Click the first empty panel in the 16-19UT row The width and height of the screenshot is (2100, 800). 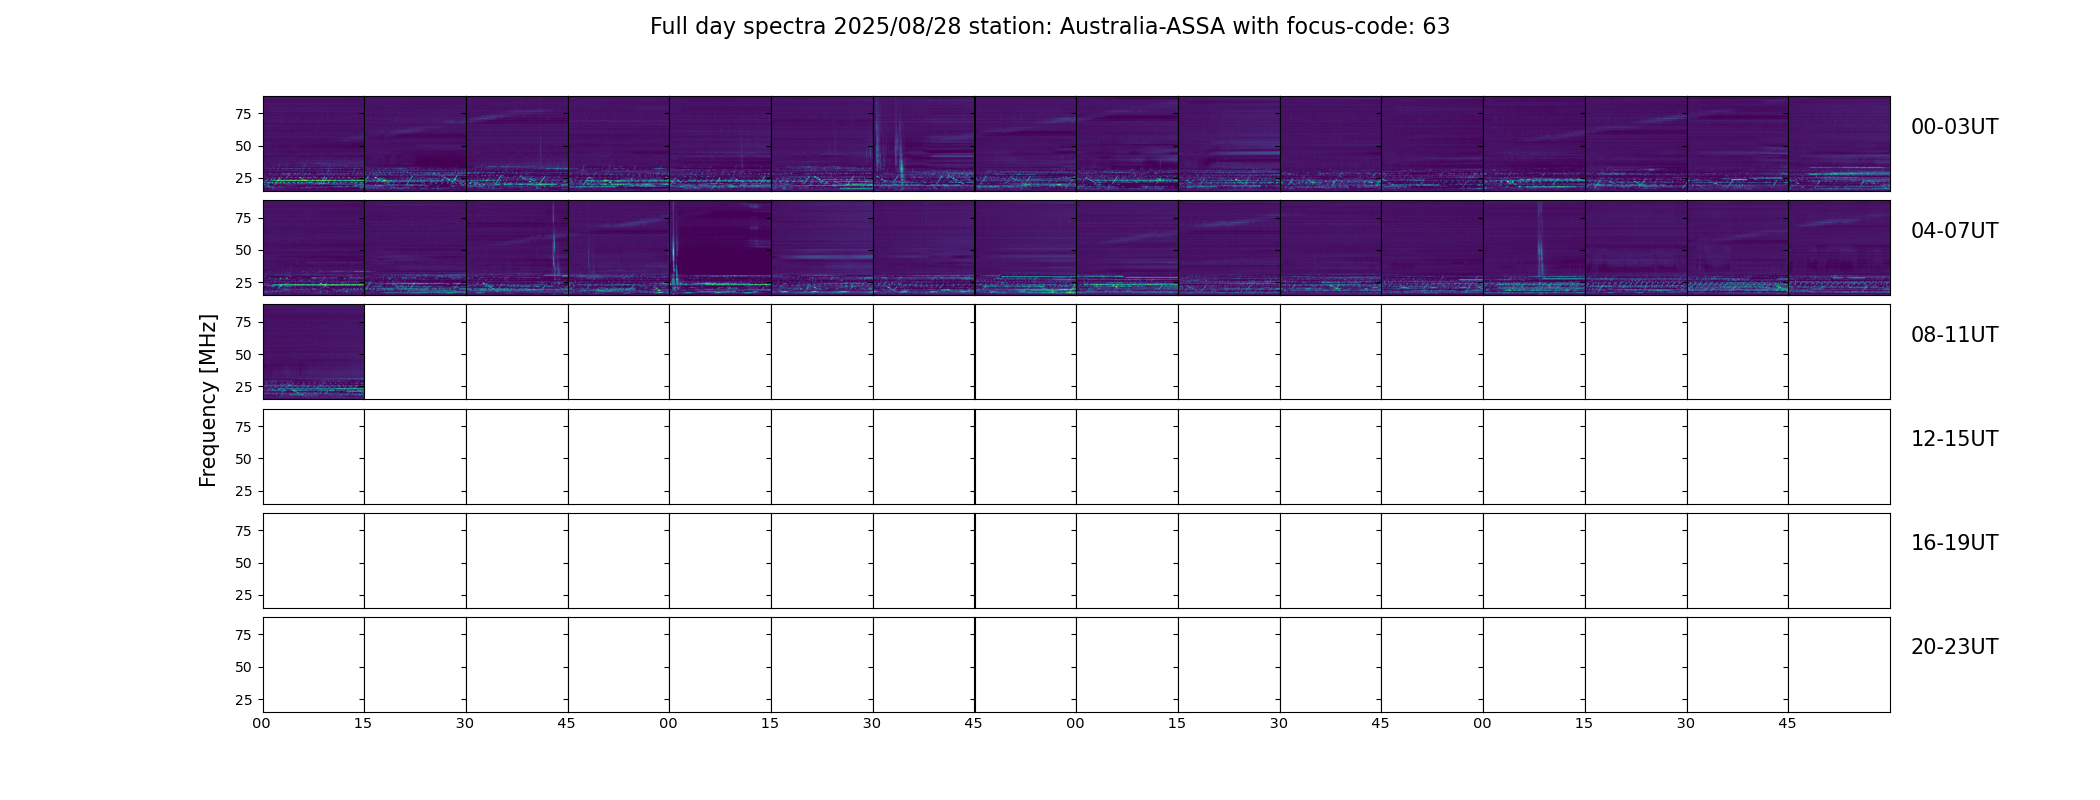pos(314,561)
